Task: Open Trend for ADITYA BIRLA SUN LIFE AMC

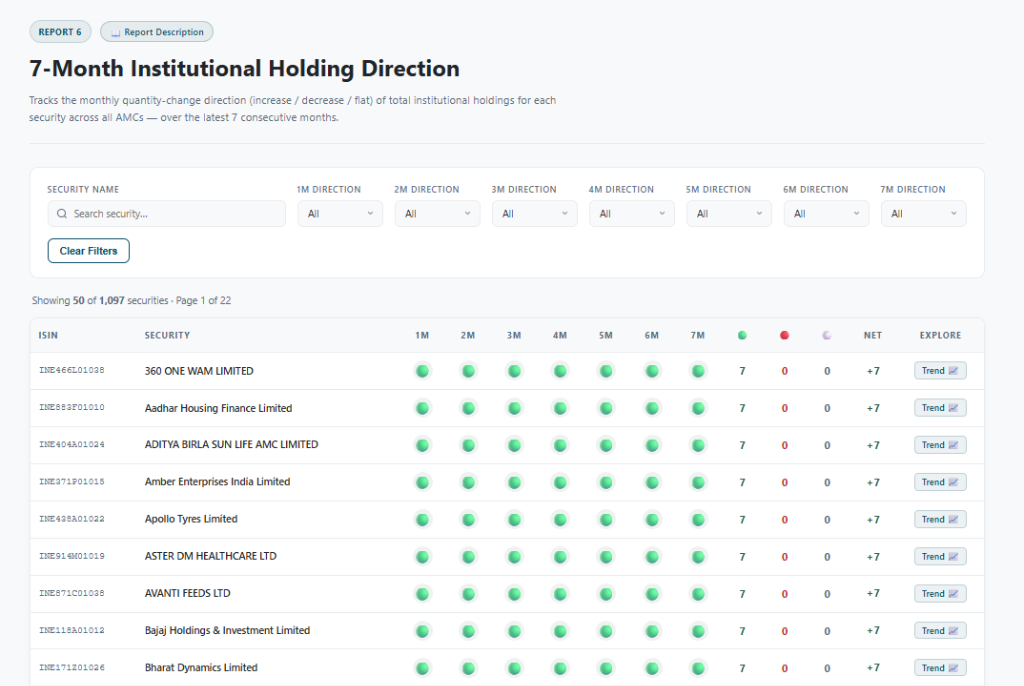Action: 940,445
